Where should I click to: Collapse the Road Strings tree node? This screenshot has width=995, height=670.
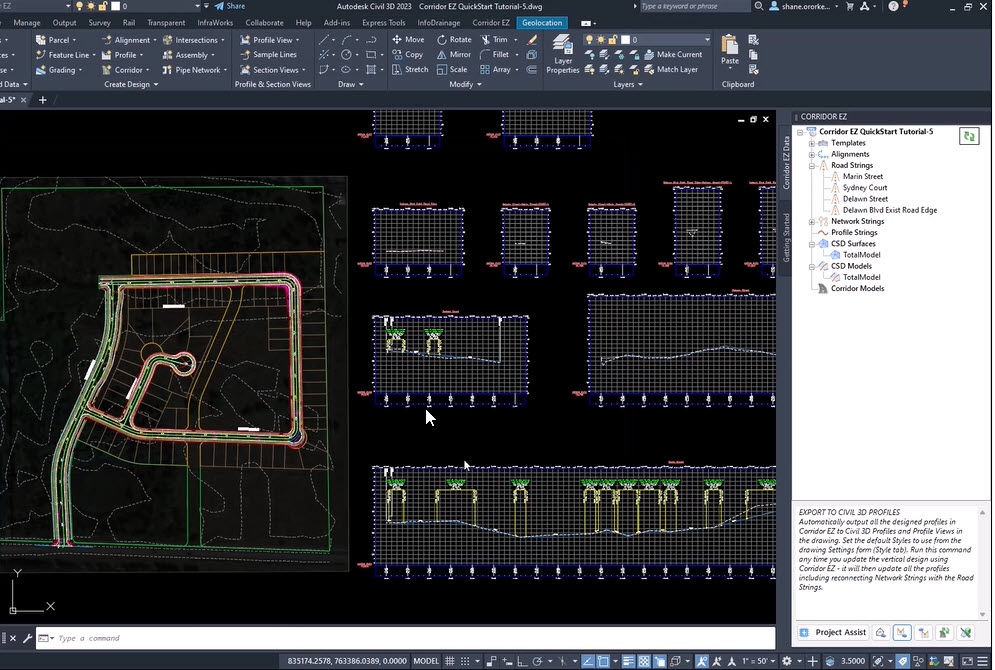812,166
